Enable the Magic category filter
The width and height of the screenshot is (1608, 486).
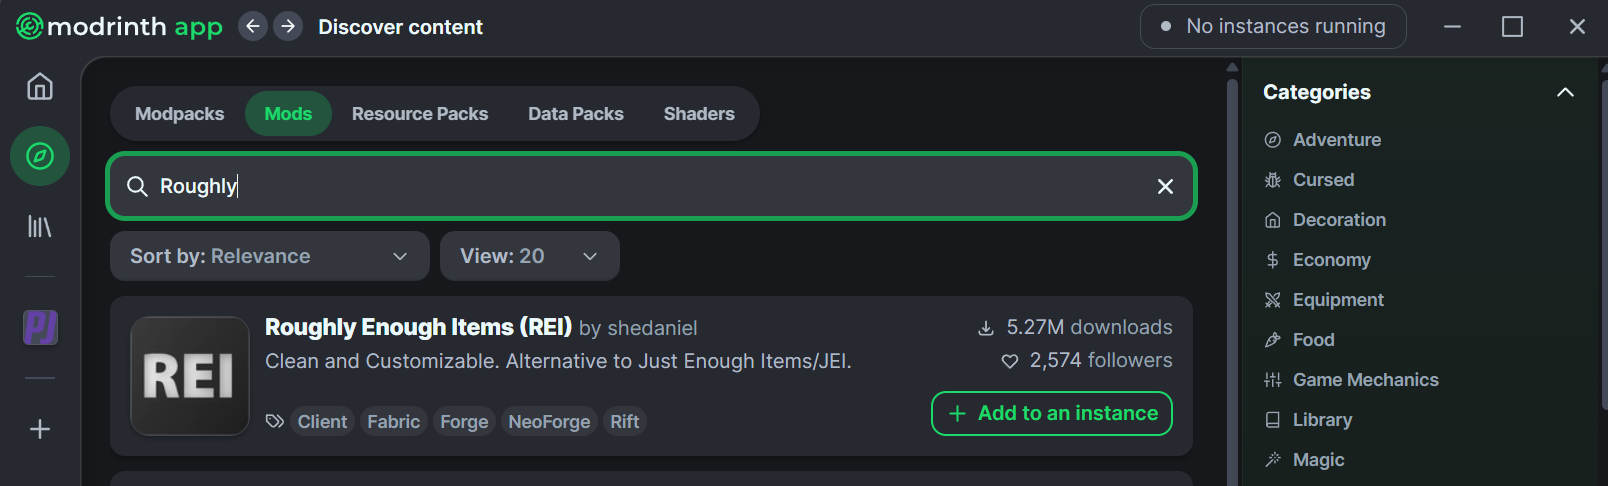pos(1318,460)
